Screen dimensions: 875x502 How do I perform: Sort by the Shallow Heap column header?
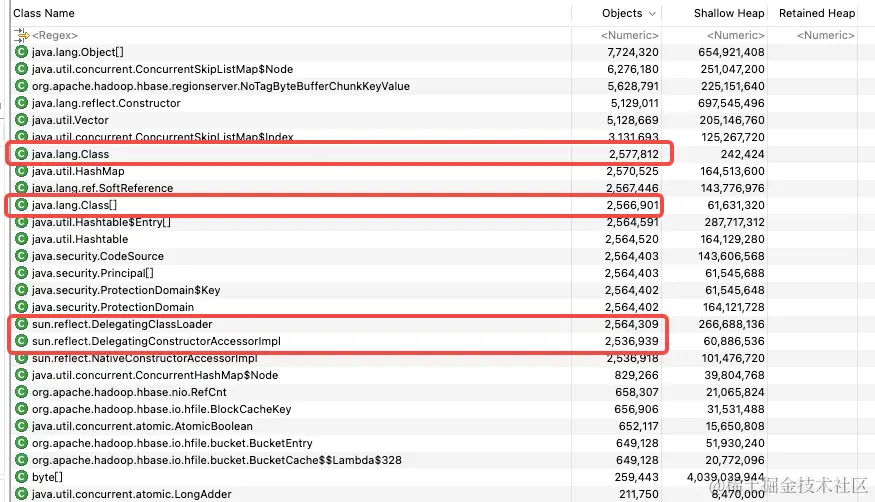729,13
